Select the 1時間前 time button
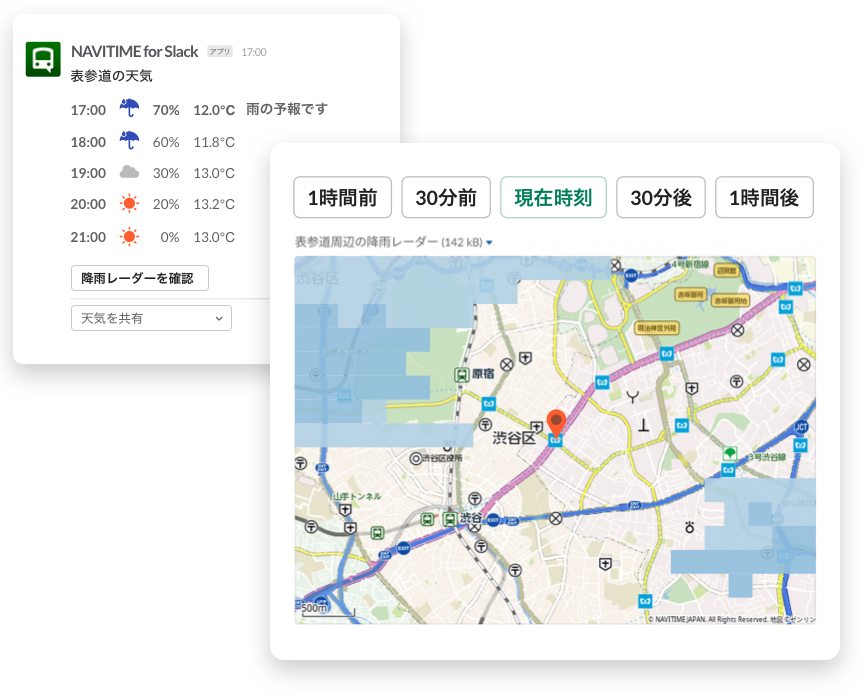 coord(342,197)
